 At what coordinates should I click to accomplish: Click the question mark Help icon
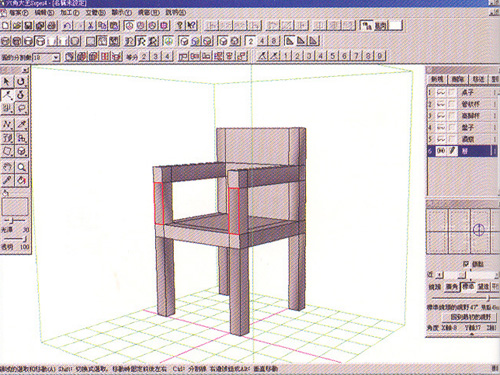point(180,26)
